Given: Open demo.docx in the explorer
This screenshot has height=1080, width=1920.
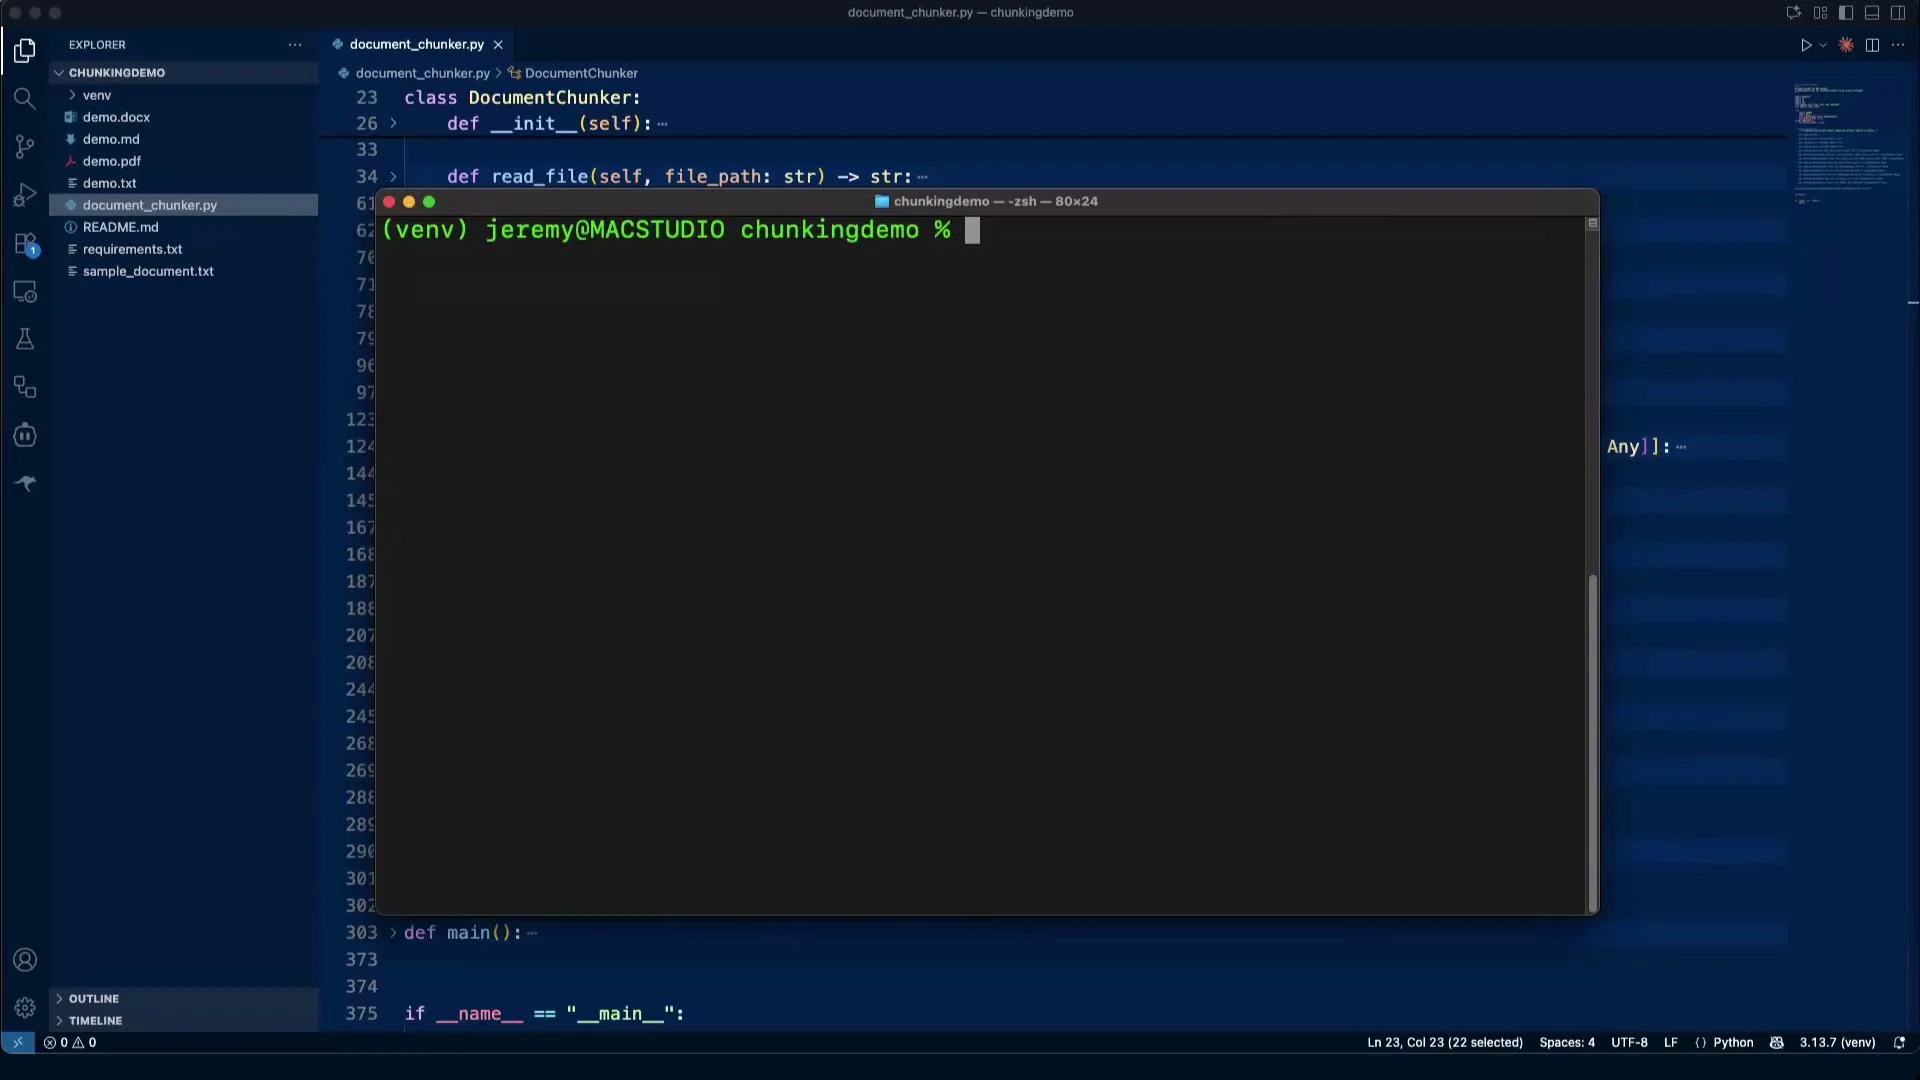Looking at the screenshot, I should 184,117.
